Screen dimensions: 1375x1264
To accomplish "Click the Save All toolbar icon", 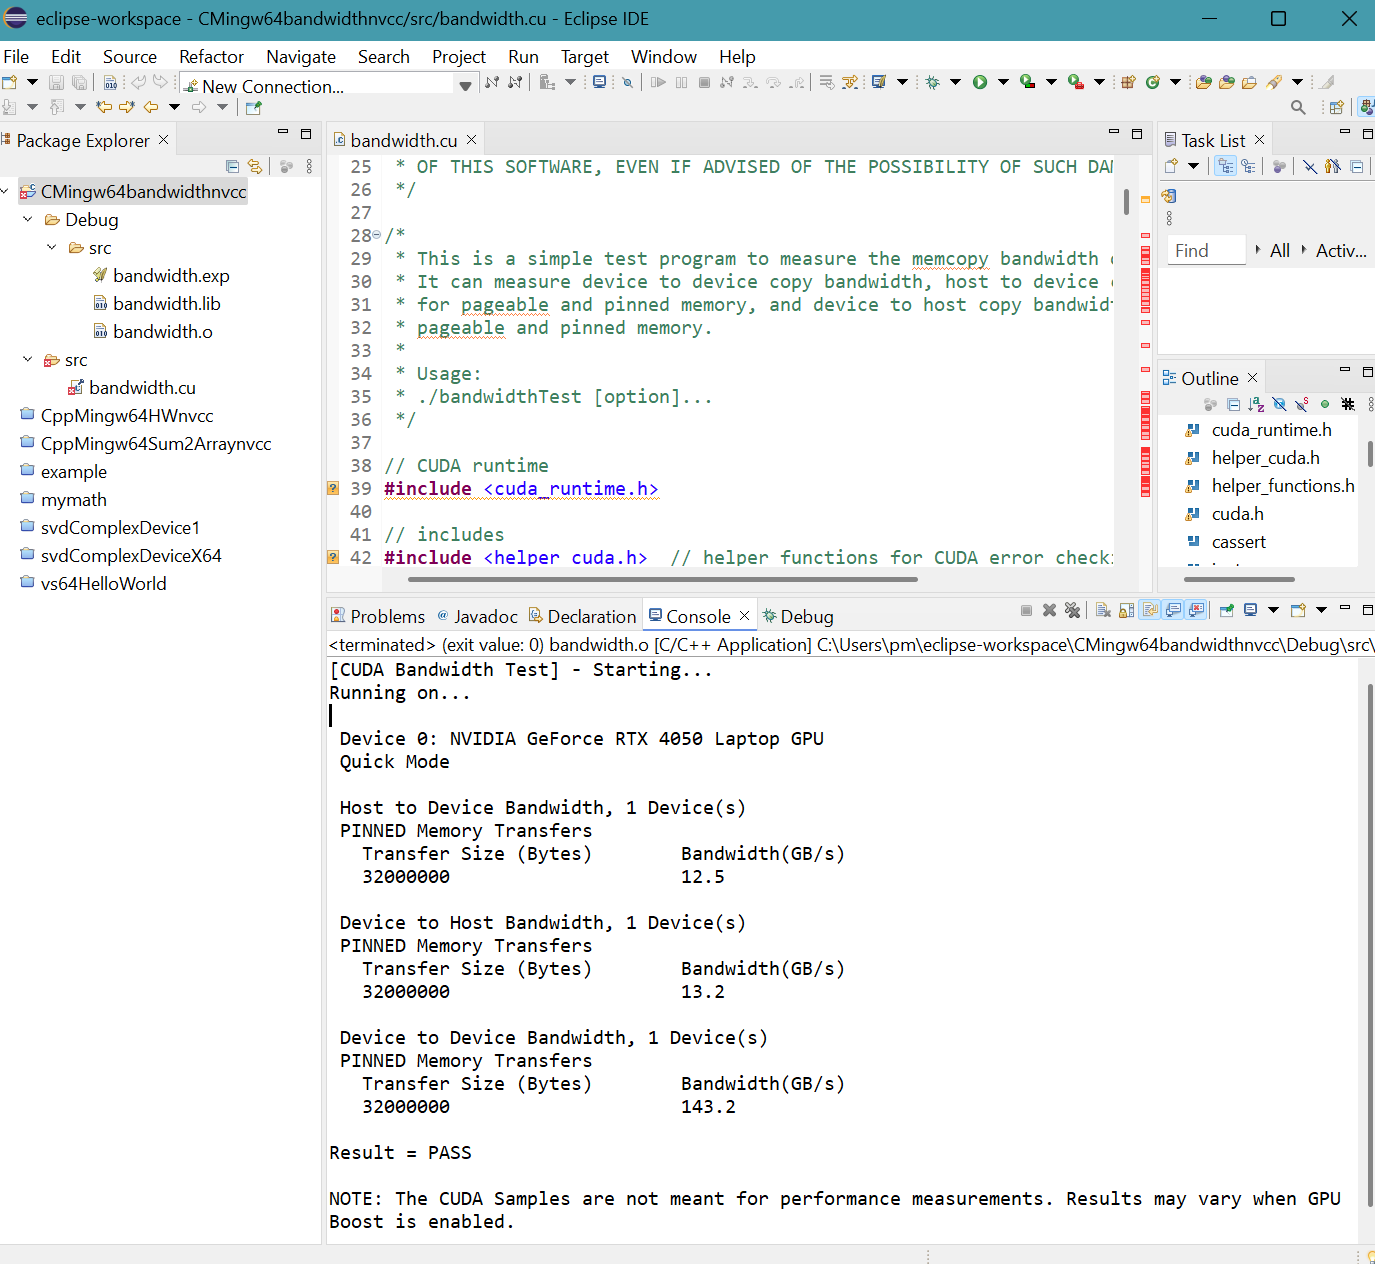I will tap(79, 82).
